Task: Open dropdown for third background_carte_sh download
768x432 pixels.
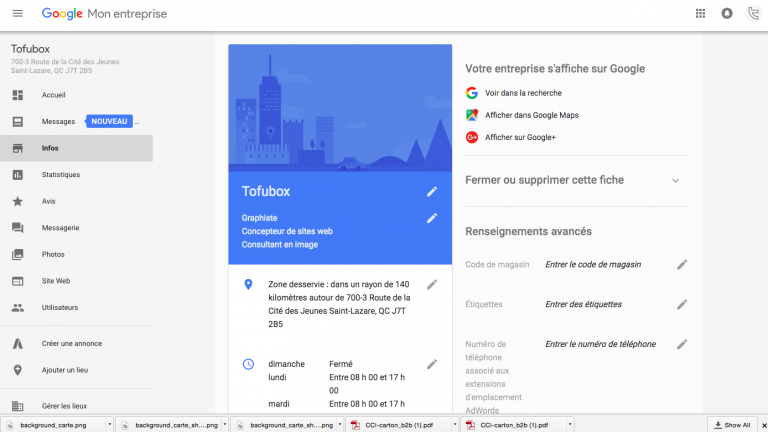Action: tap(340, 425)
